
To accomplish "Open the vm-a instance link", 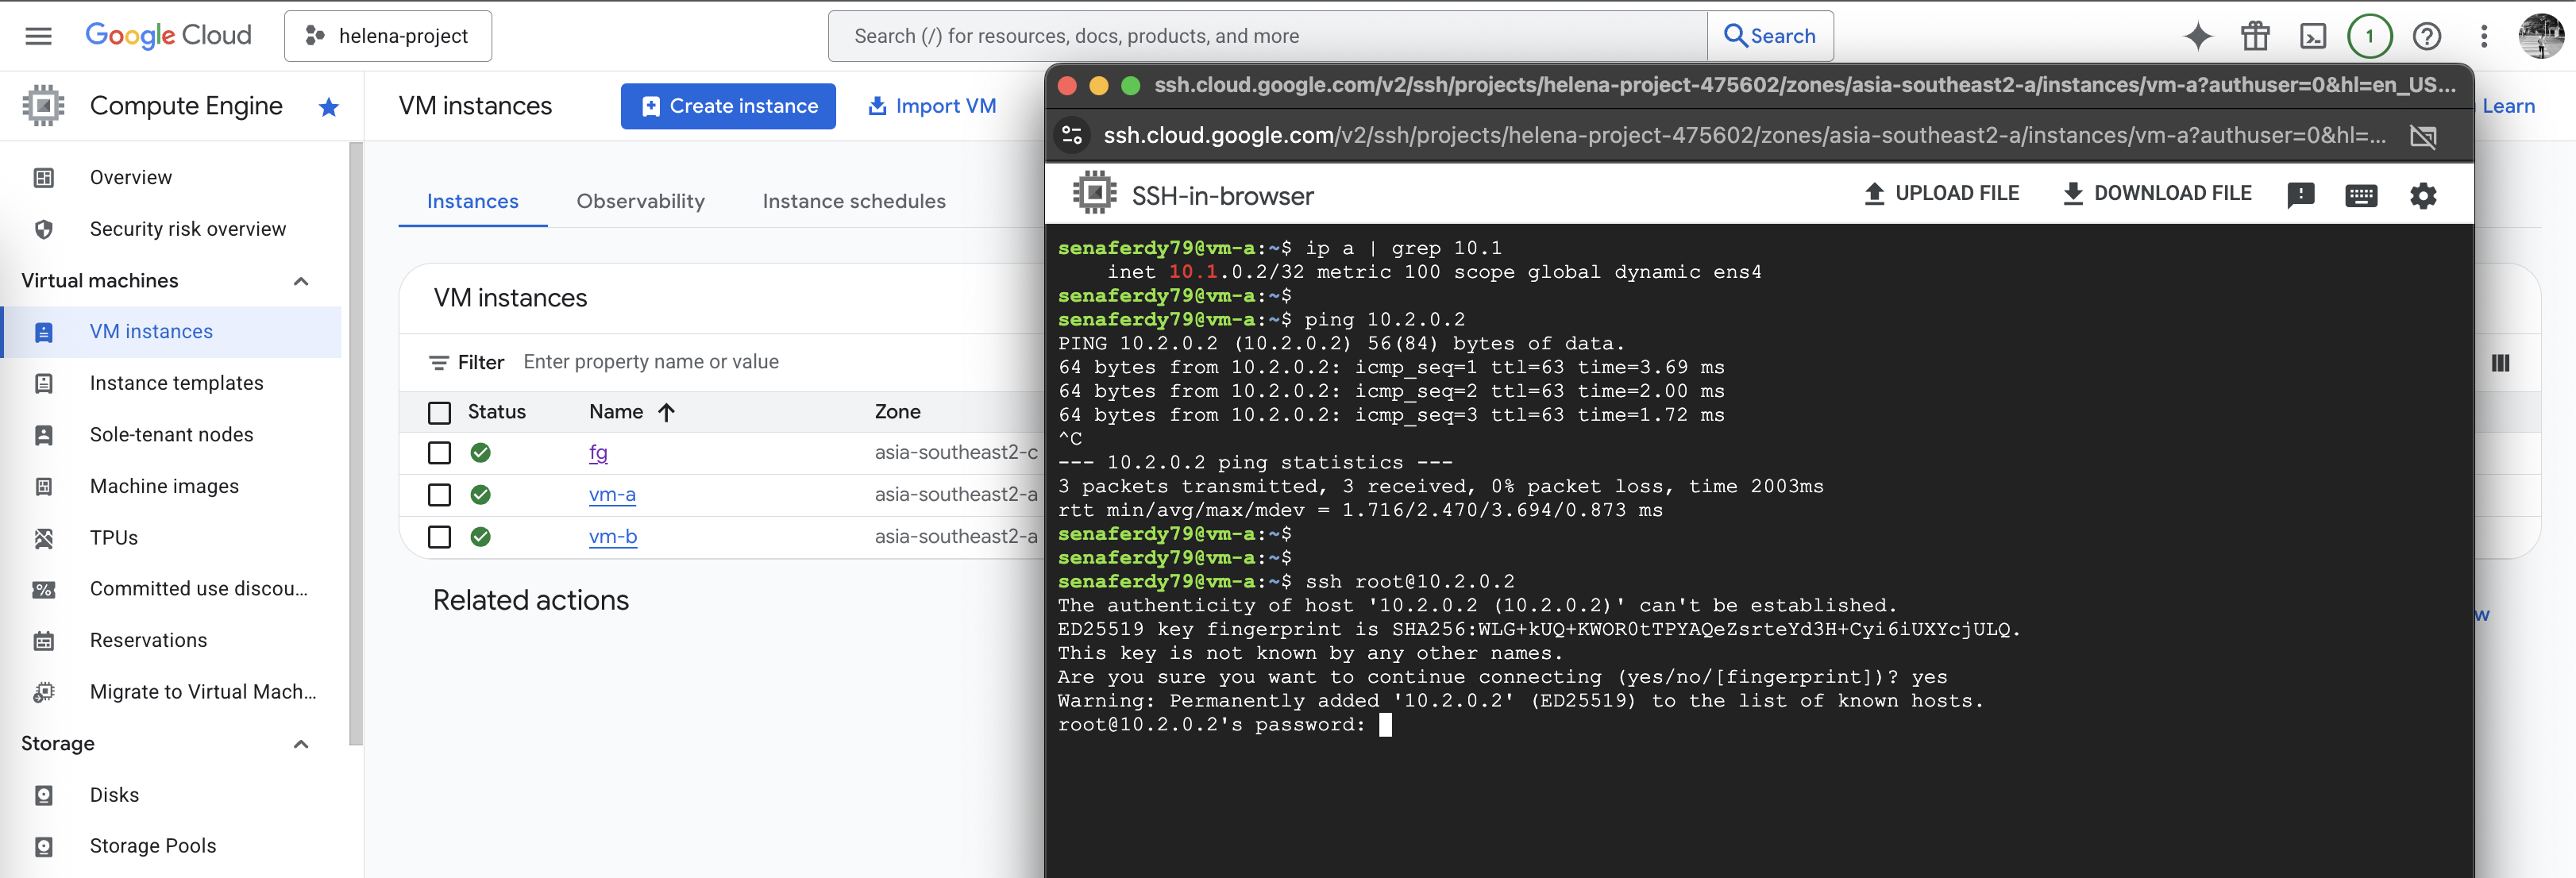I will point(612,495).
